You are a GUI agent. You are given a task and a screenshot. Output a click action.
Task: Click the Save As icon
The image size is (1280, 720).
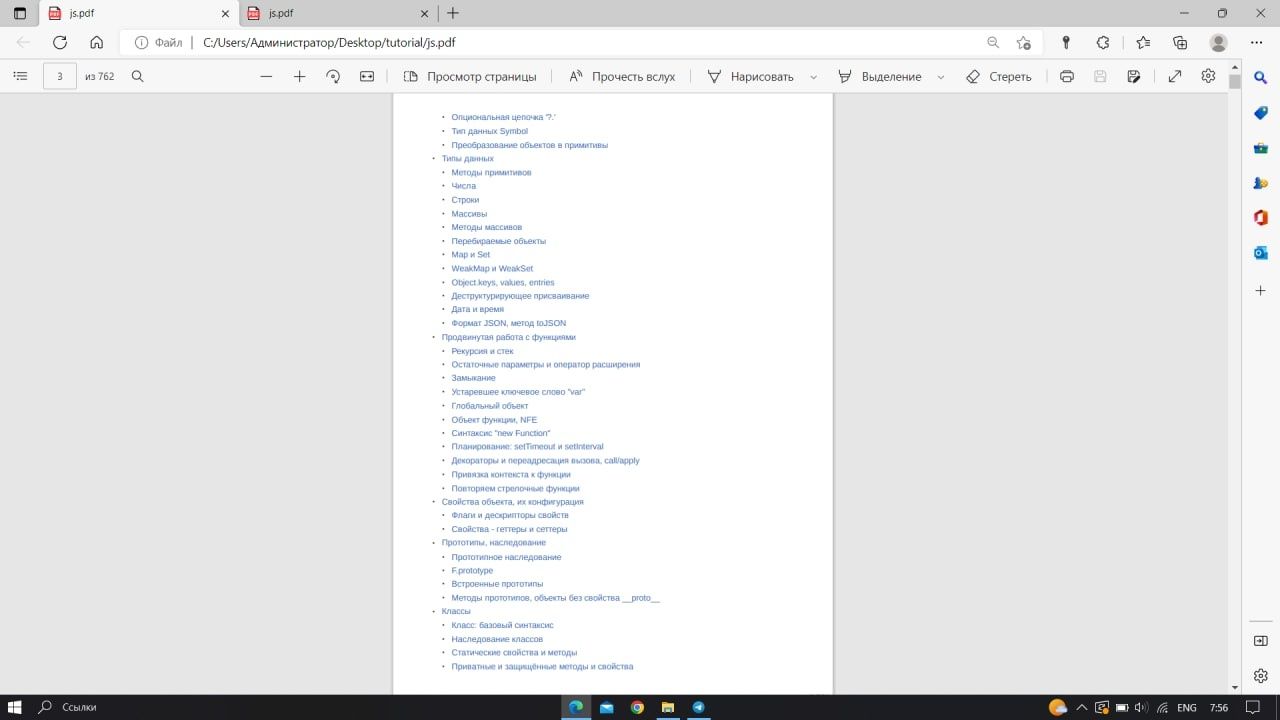coord(1134,76)
